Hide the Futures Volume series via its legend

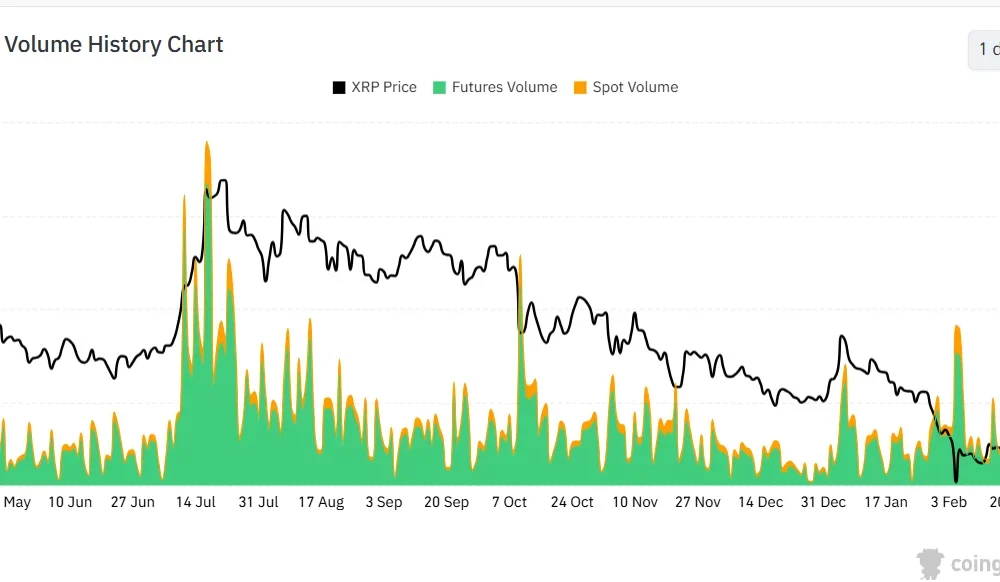point(495,87)
